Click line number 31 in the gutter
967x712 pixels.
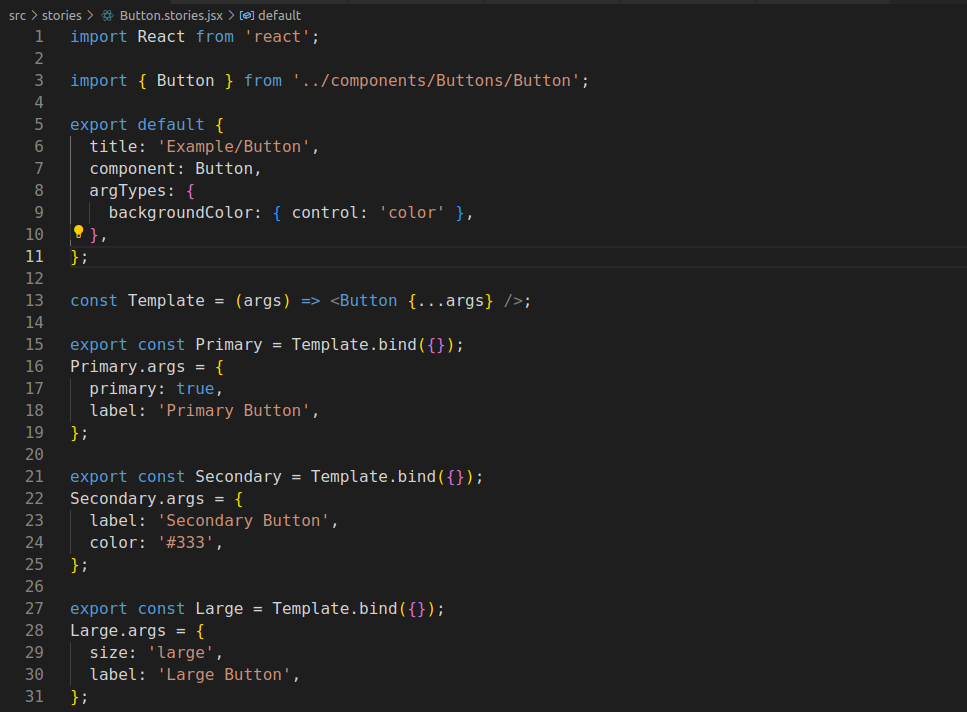click(34, 696)
